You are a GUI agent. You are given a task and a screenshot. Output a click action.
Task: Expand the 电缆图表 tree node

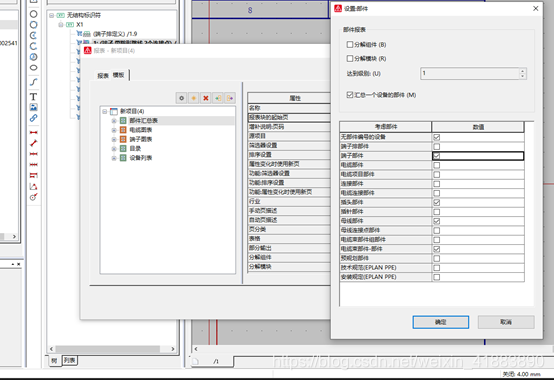coord(114,130)
